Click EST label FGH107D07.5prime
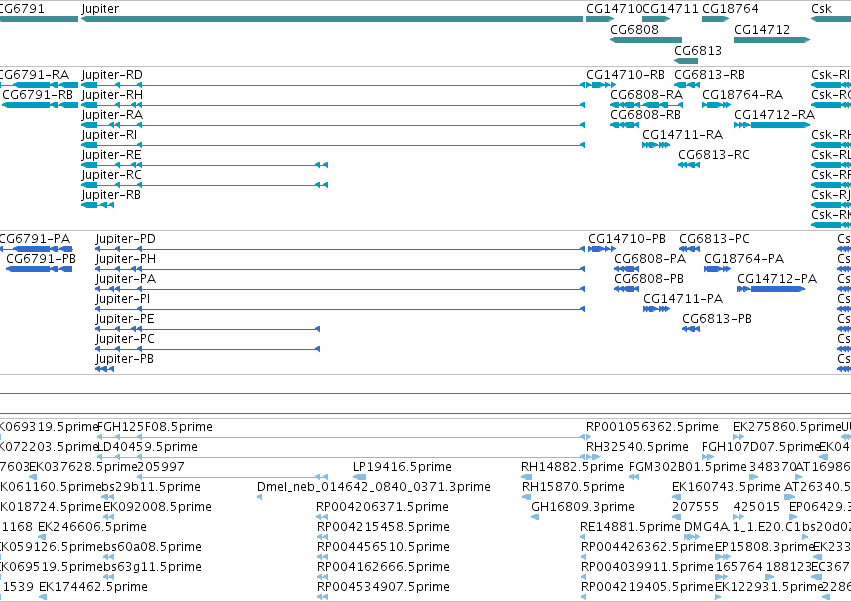851x602 pixels. pyautogui.click(x=760, y=447)
